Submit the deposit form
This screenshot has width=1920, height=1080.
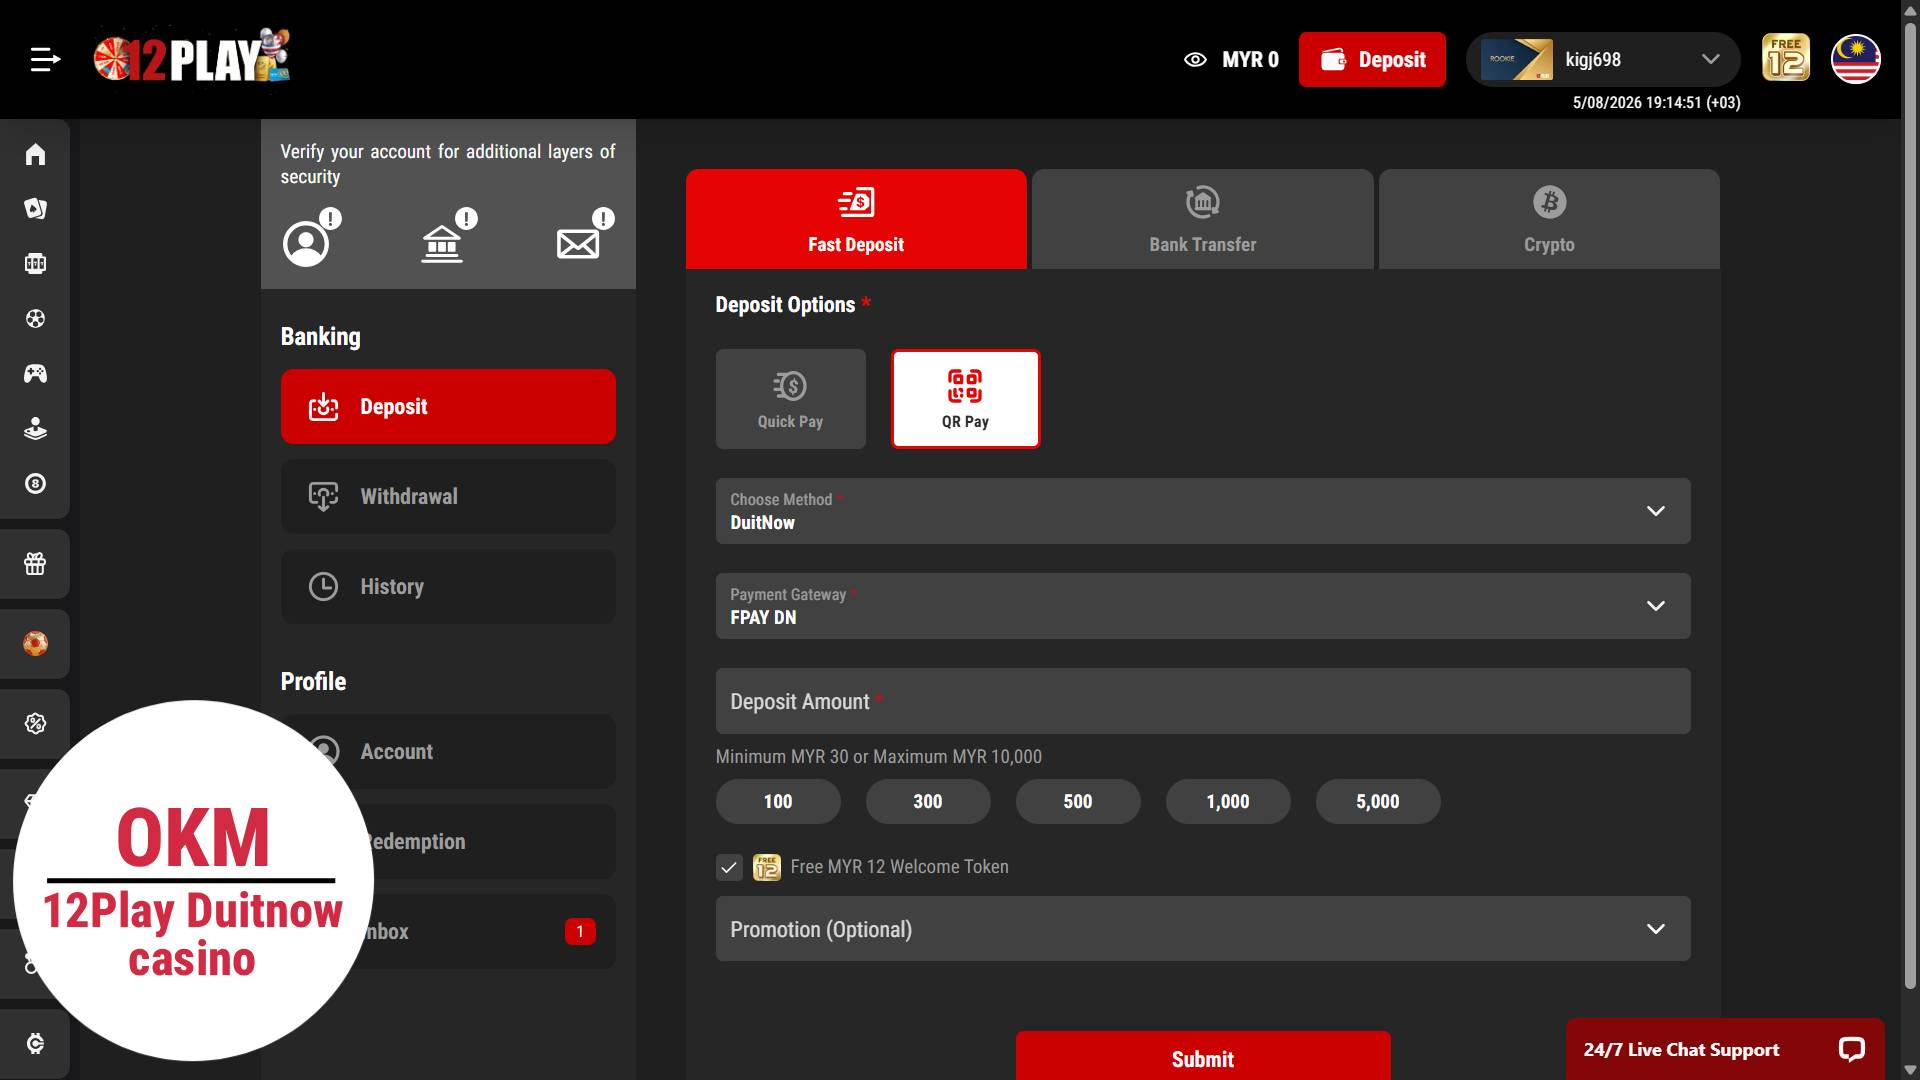click(x=1203, y=1058)
